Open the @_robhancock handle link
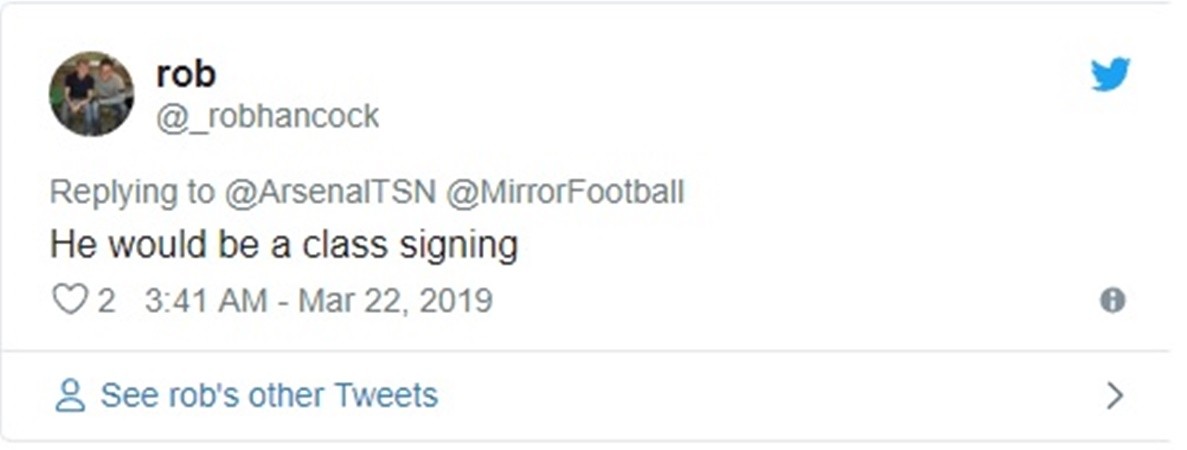 coord(267,116)
